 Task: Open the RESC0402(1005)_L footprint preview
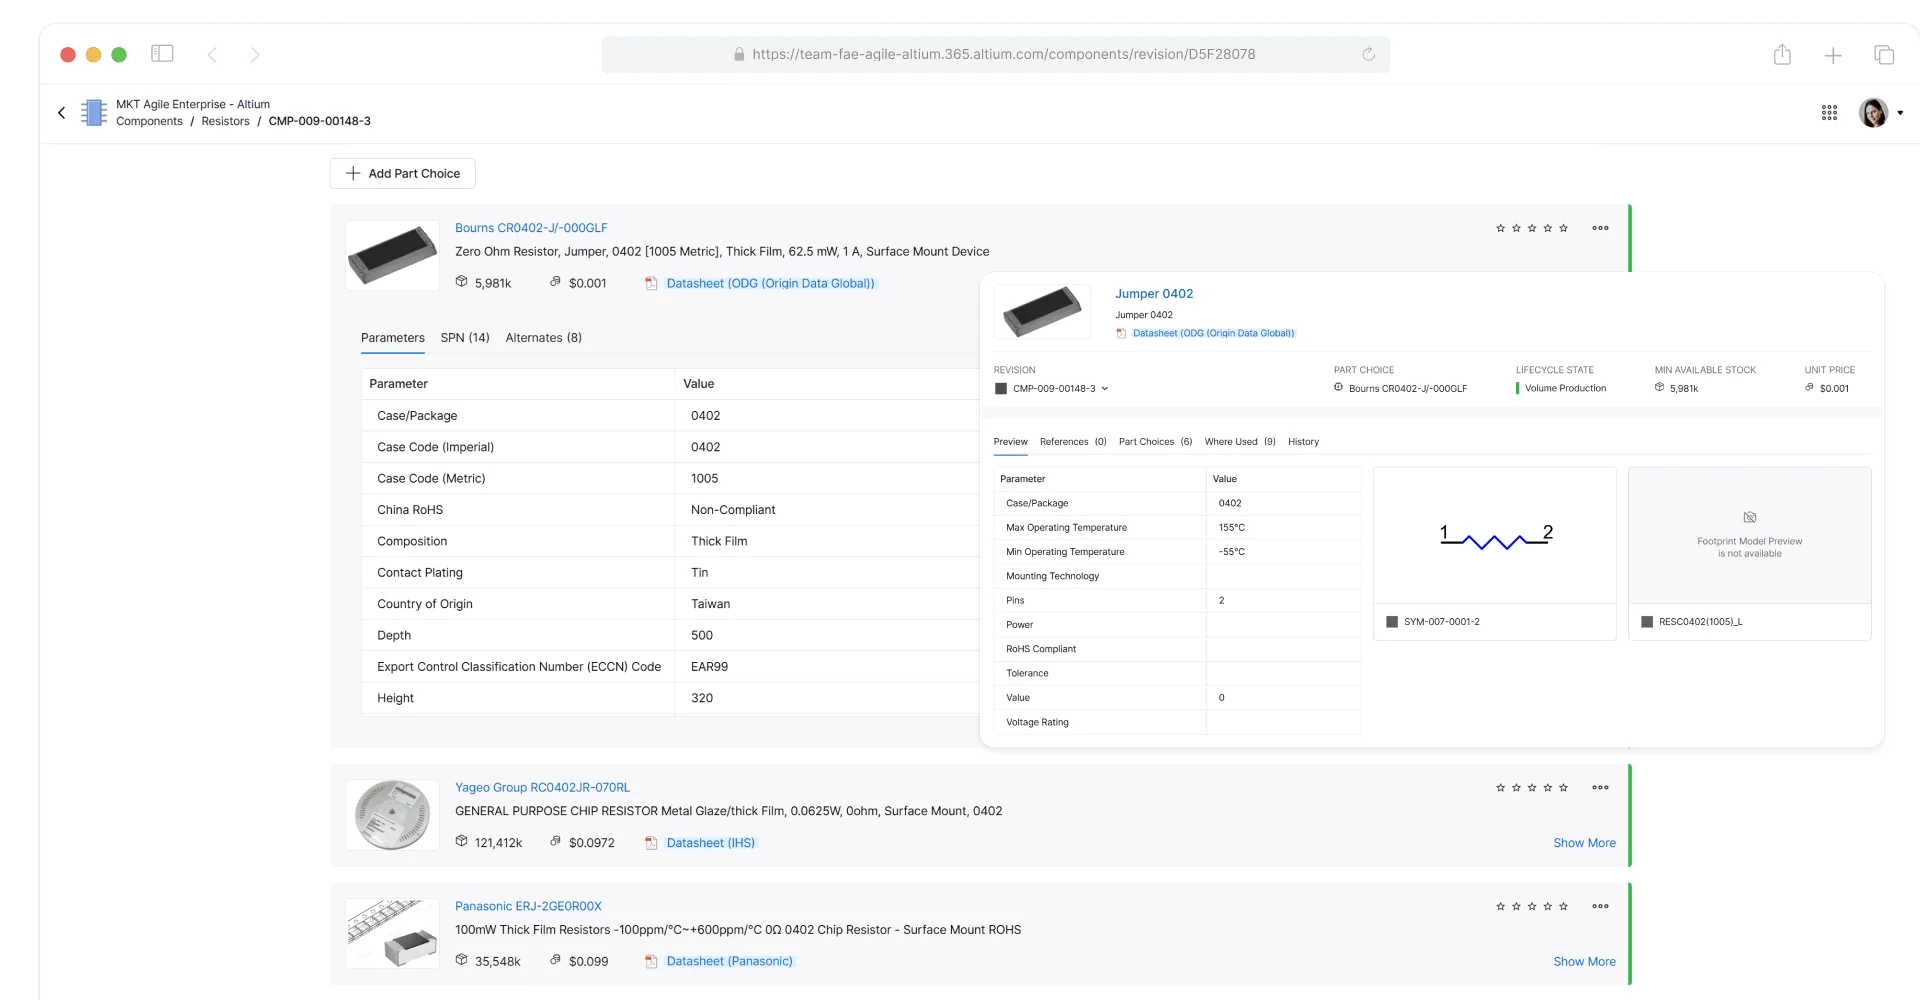point(1750,535)
